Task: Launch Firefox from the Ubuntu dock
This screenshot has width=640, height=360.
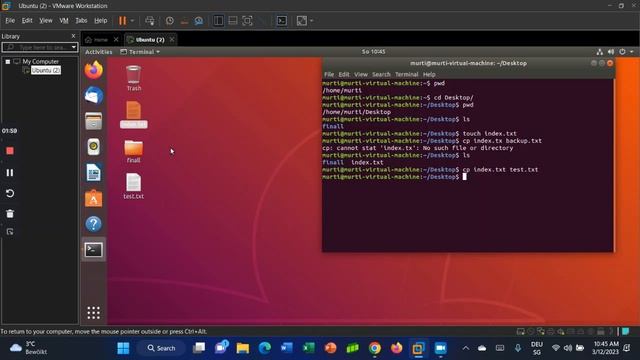Action: [x=93, y=70]
